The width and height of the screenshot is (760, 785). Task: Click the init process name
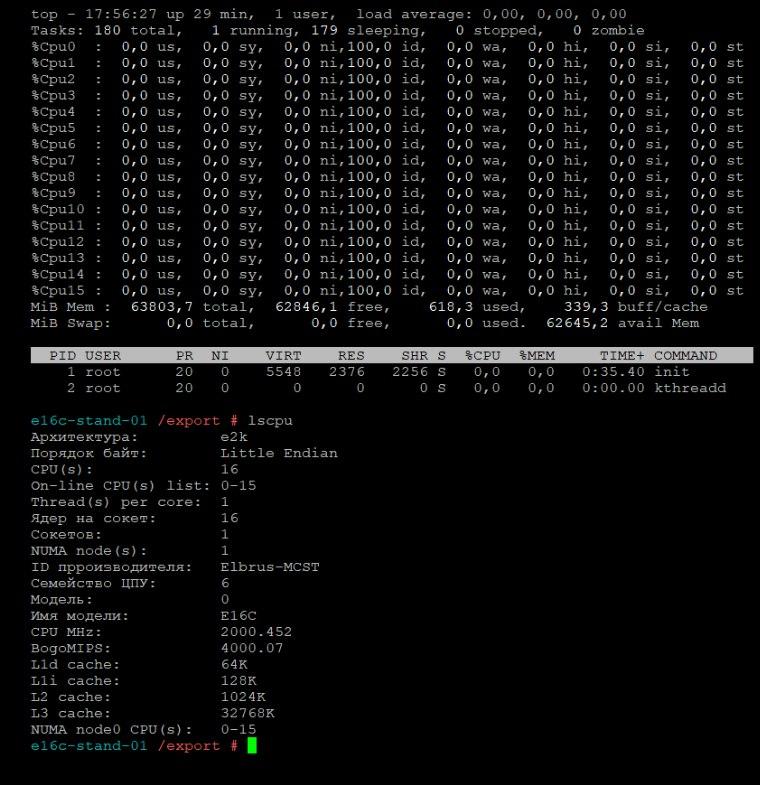click(672, 372)
